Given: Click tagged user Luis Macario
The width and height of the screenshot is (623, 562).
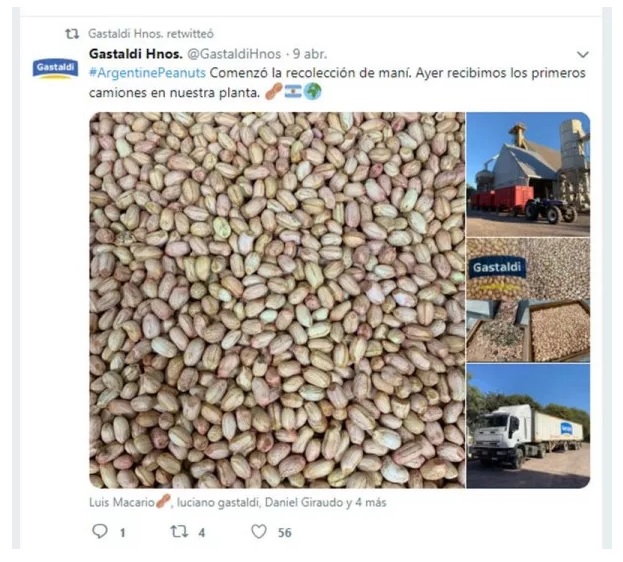Looking at the screenshot, I should point(122,502).
